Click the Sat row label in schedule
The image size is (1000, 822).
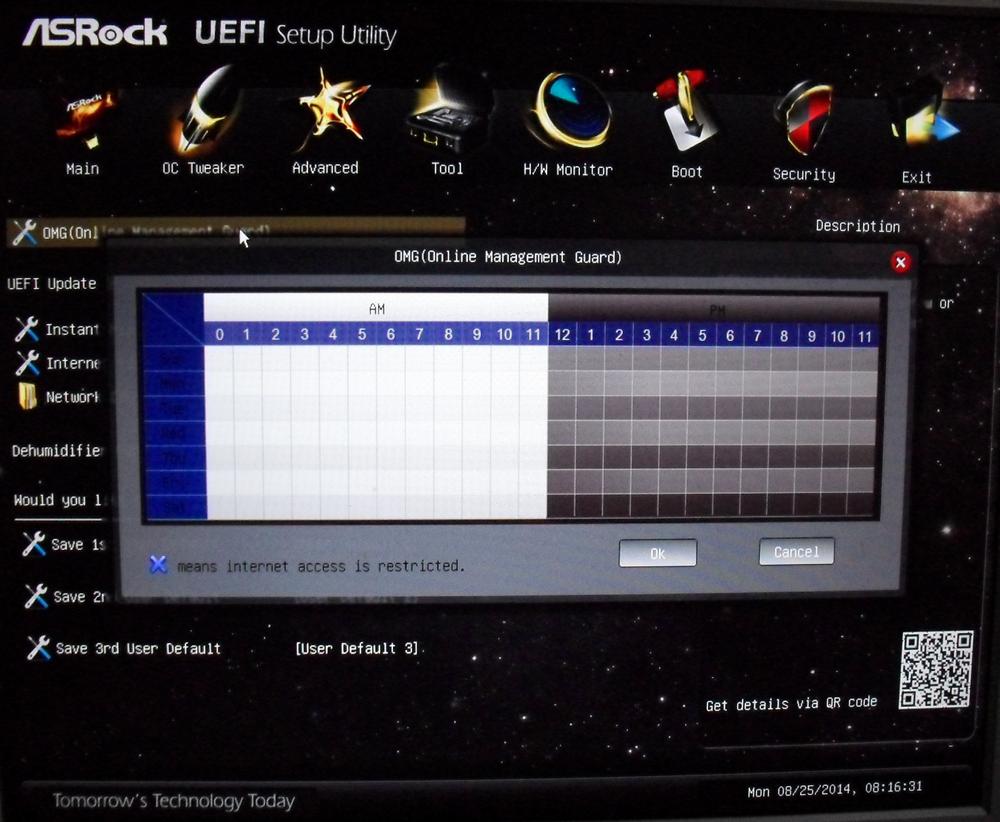pos(175,508)
